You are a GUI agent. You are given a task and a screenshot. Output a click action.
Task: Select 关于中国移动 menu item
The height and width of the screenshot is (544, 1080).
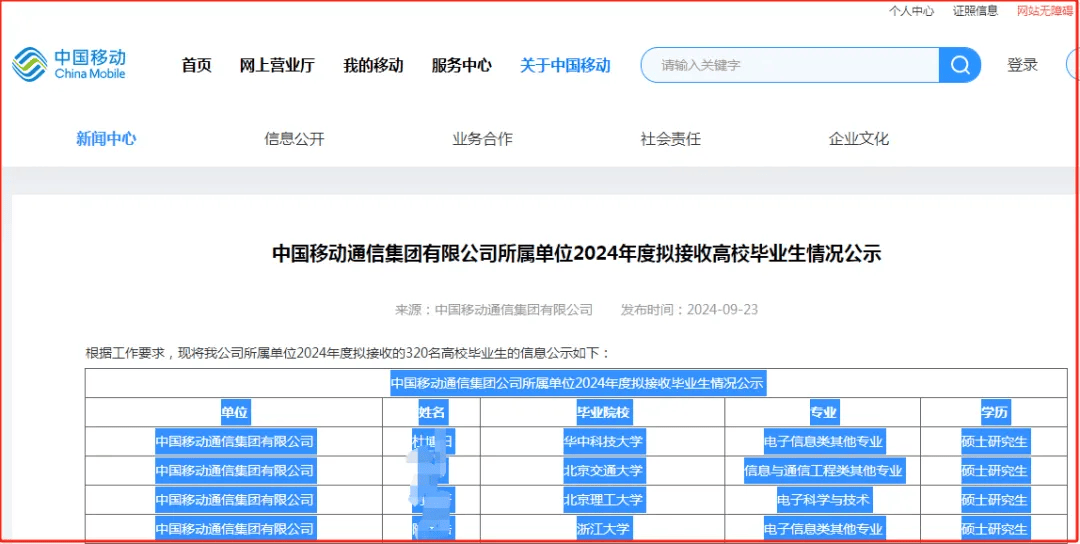[x=565, y=65]
